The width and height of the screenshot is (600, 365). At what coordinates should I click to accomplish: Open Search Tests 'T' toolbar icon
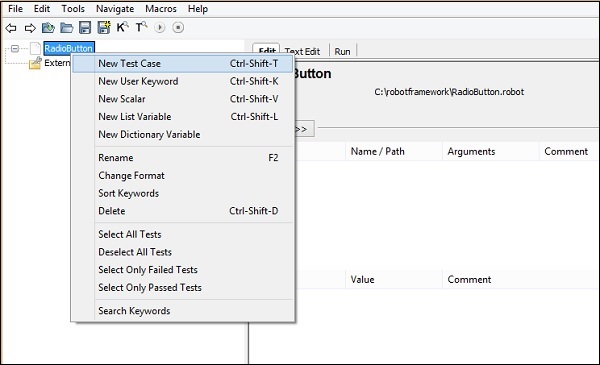[141, 27]
